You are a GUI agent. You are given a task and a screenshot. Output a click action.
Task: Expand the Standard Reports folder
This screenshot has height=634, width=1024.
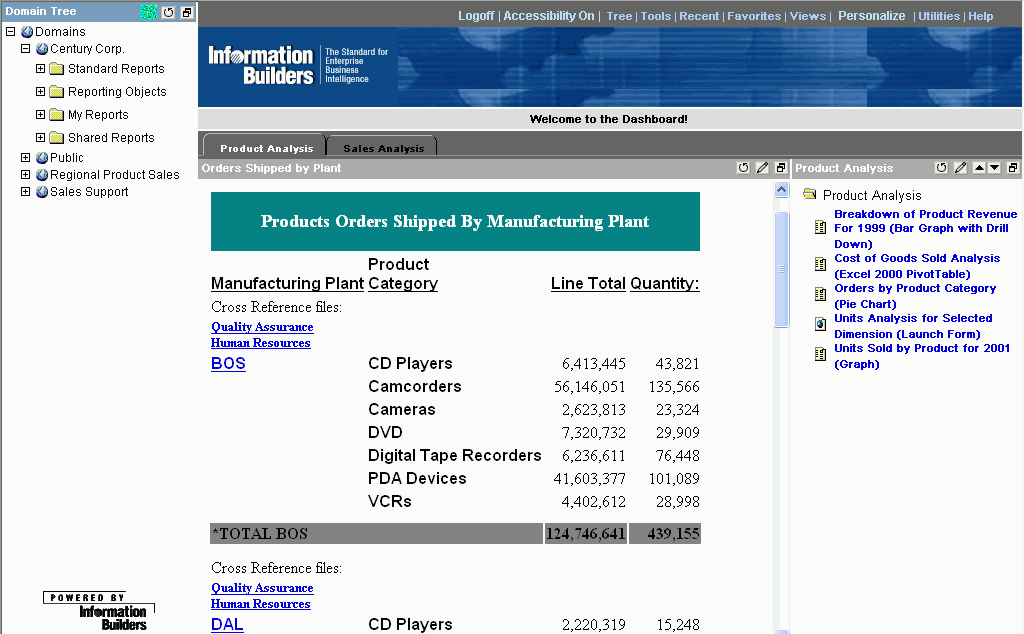40,69
